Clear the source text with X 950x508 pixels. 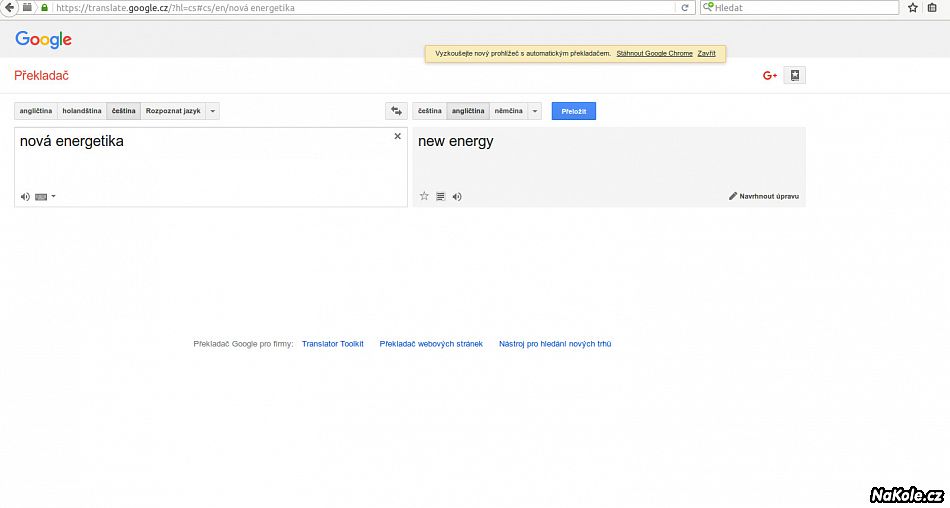[397, 136]
